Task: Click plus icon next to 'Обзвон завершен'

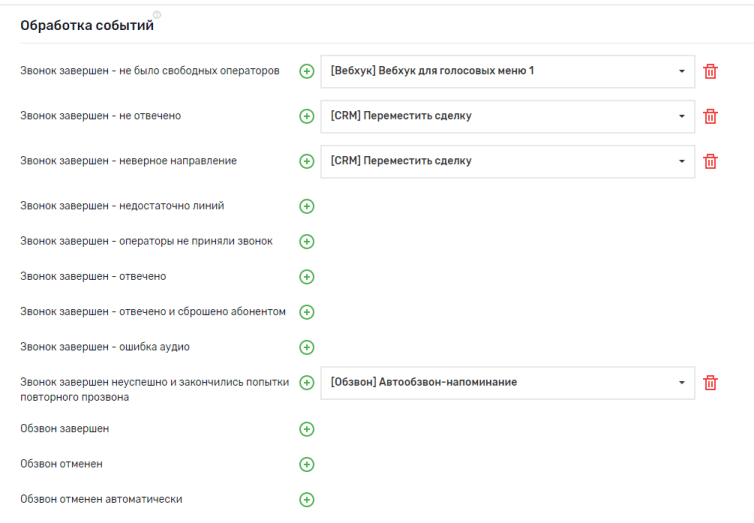Action: [x=307, y=429]
